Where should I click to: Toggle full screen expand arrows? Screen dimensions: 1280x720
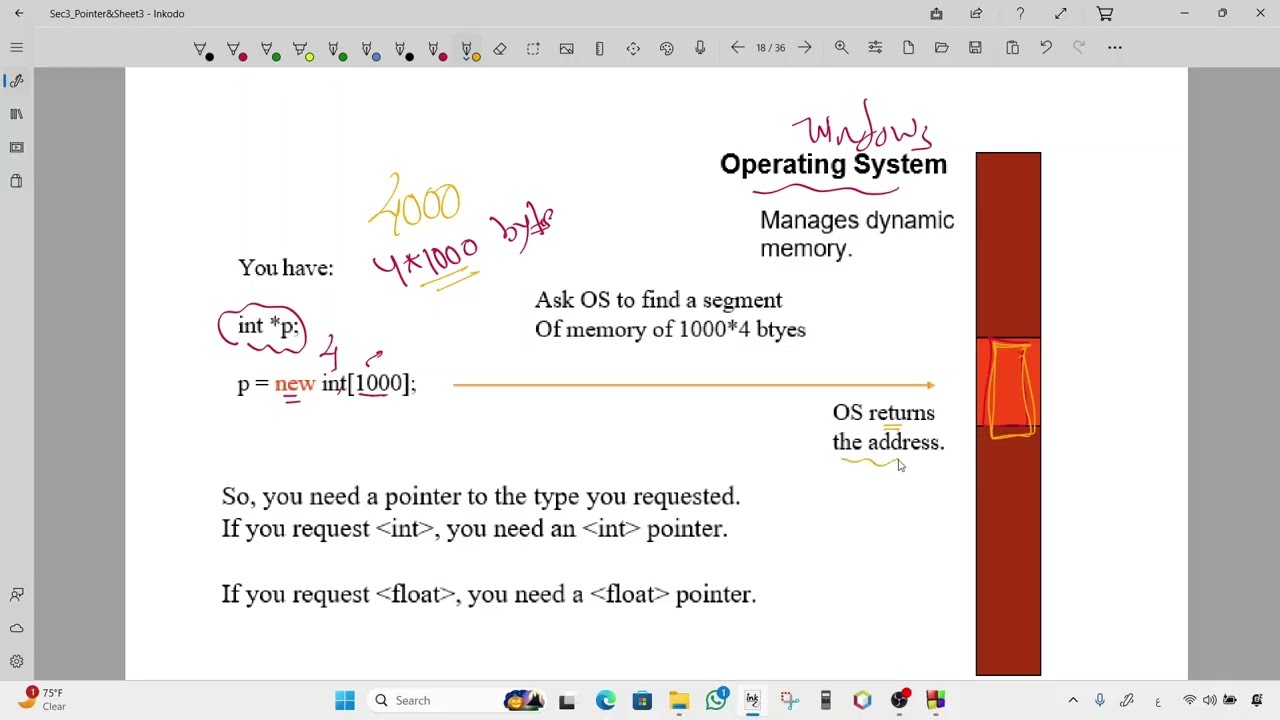coord(1061,14)
